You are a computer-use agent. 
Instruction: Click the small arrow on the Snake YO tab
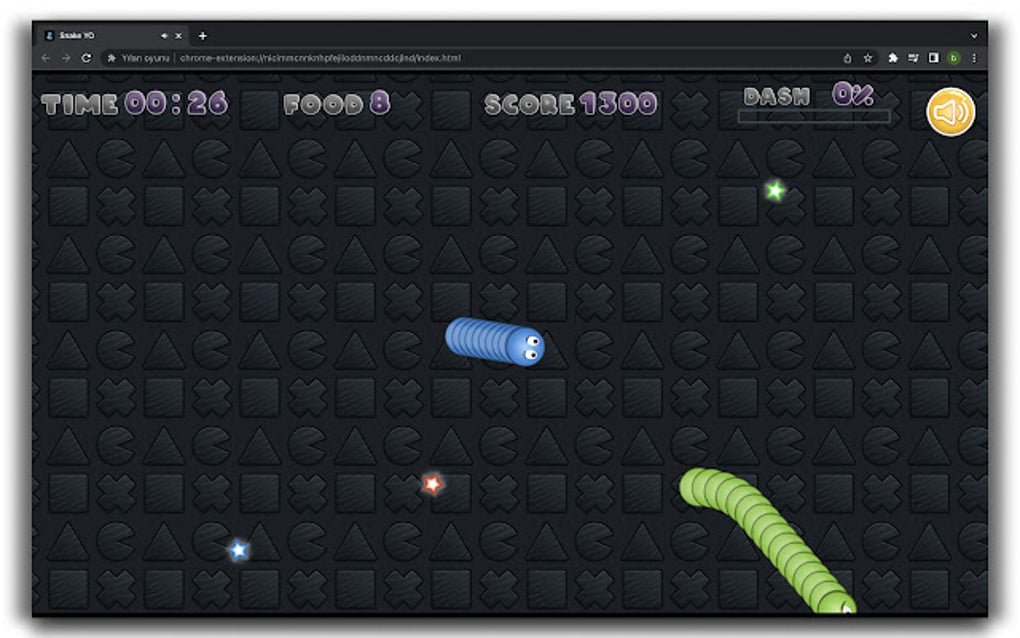164,36
